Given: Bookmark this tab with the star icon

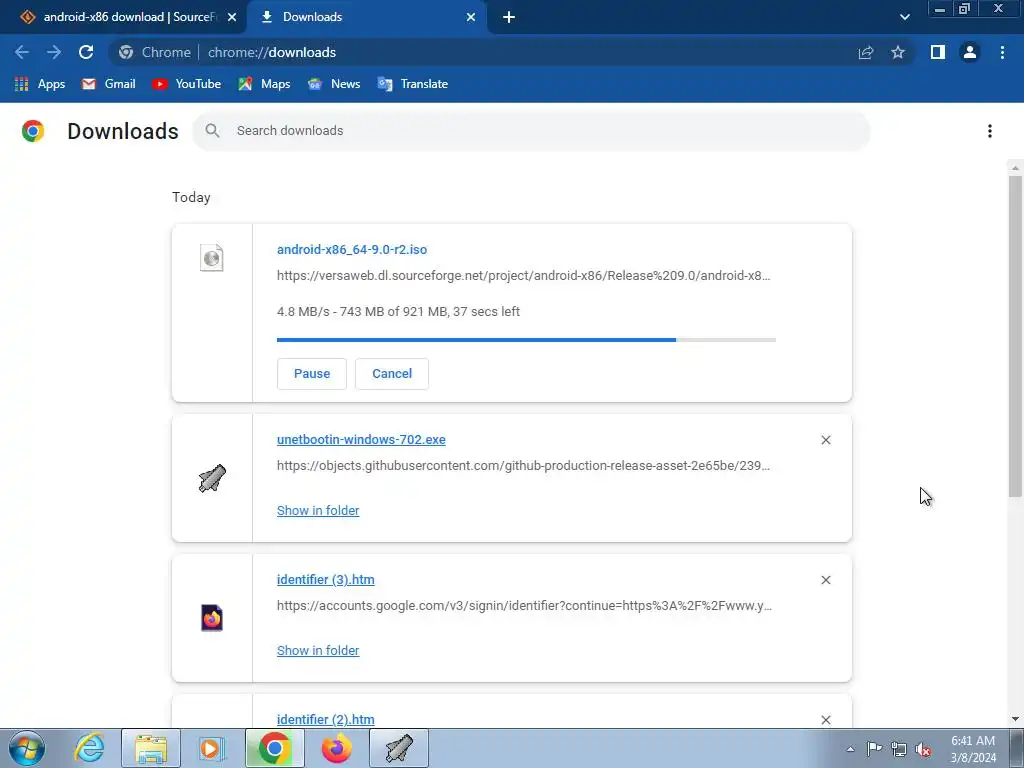Looking at the screenshot, I should pos(898,52).
